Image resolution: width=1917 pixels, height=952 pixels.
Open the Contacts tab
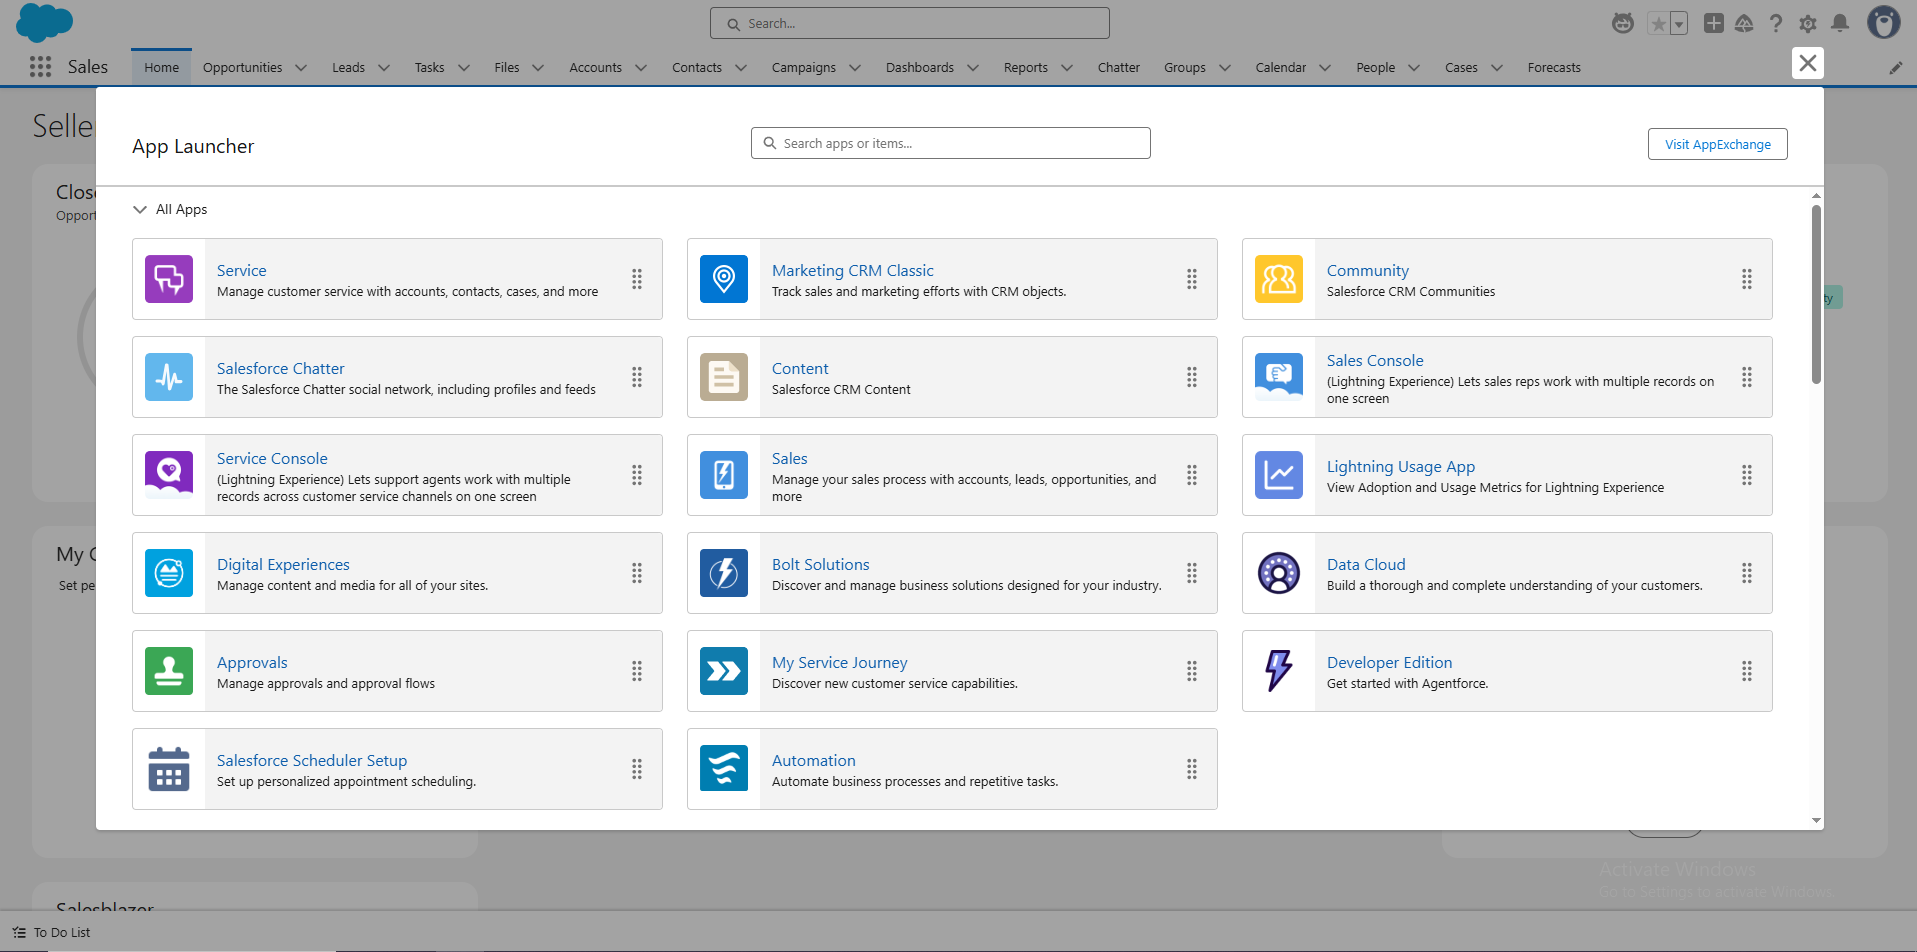[x=696, y=67]
